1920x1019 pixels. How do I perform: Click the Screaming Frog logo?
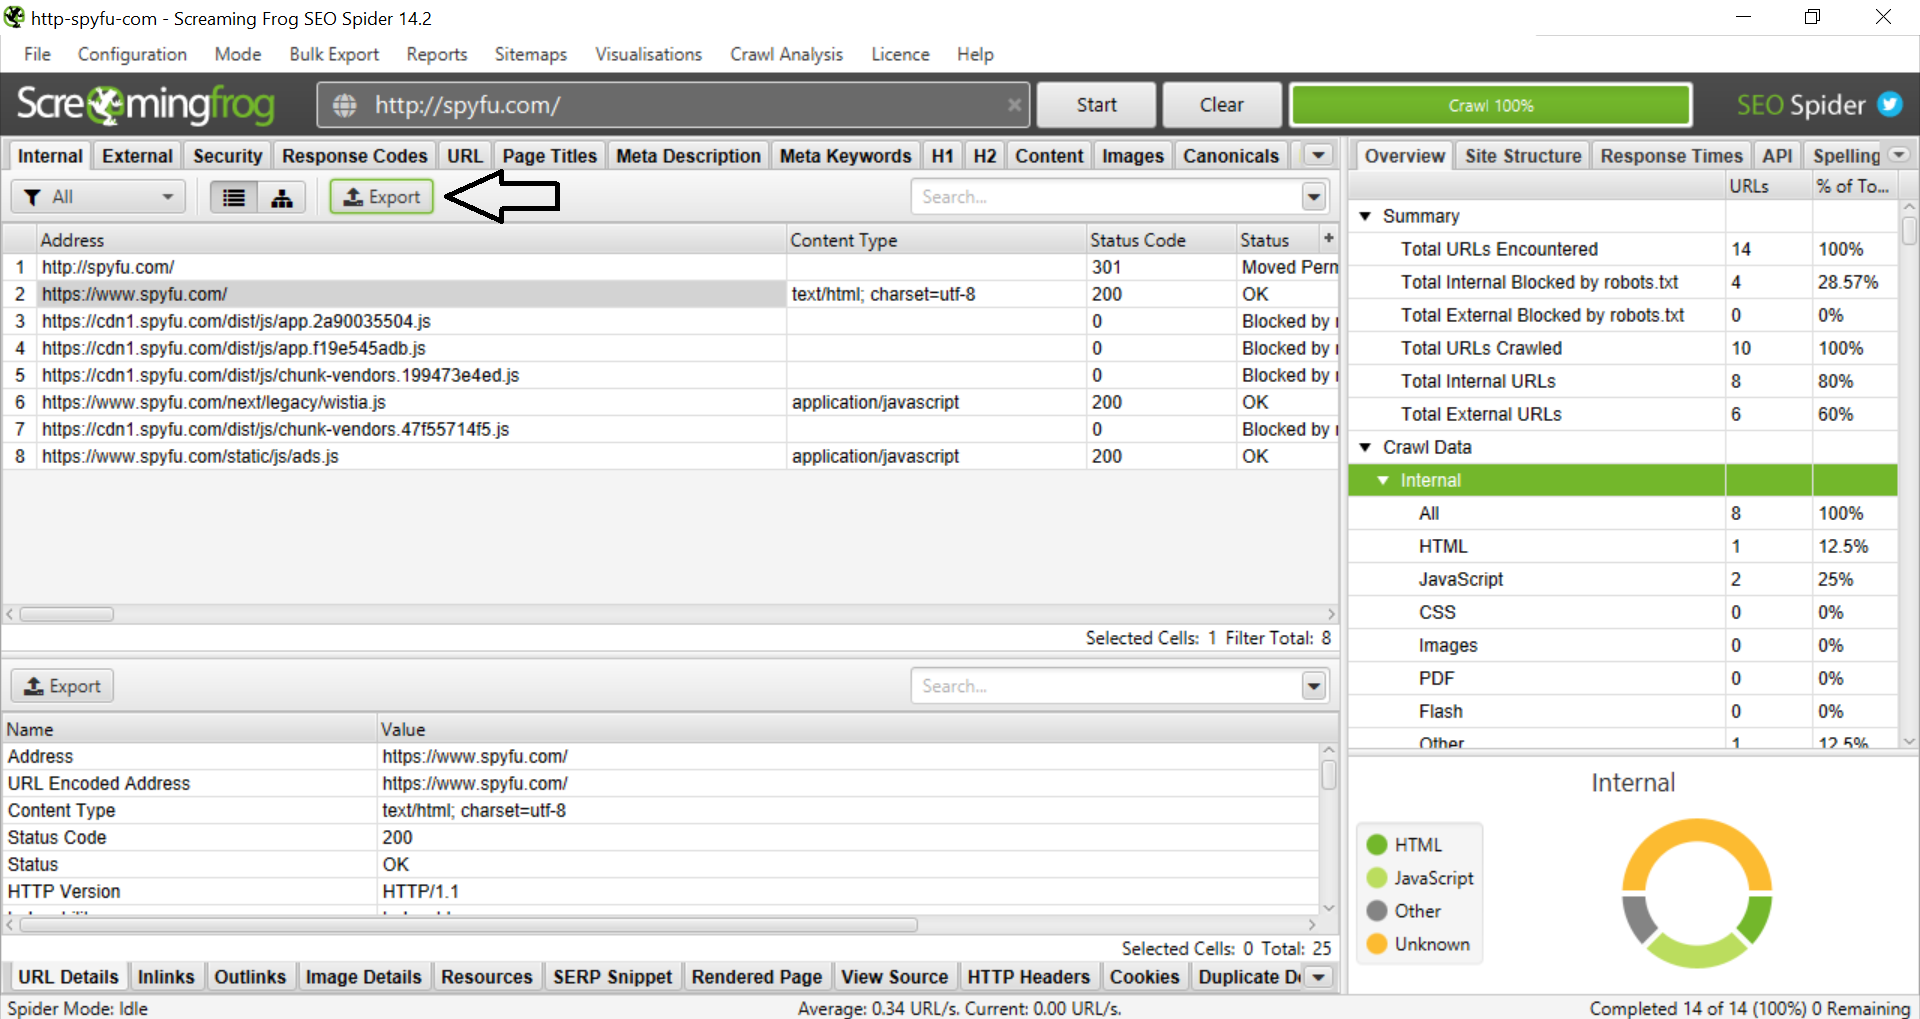(x=146, y=104)
